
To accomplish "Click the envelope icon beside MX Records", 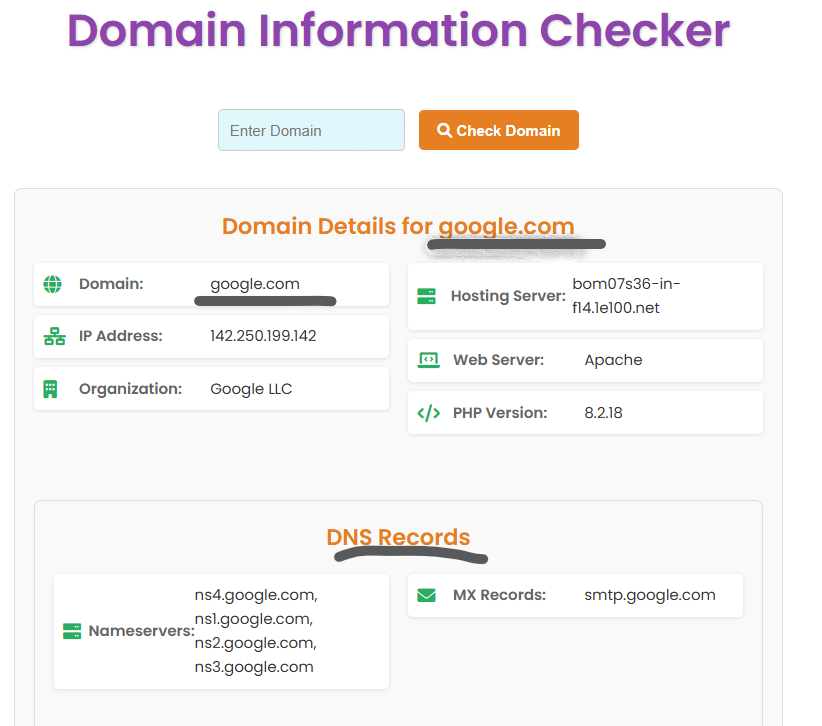I will 426,595.
